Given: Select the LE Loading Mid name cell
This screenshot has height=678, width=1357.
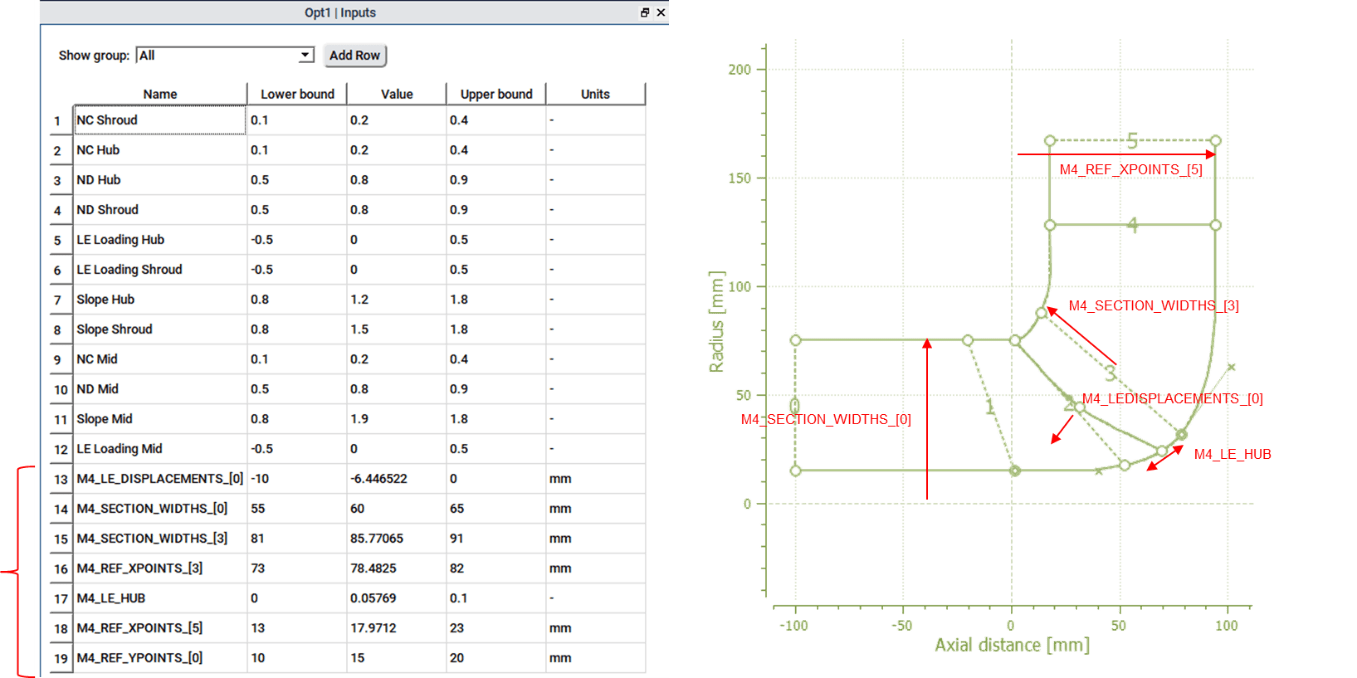Looking at the screenshot, I should (x=160, y=449).
